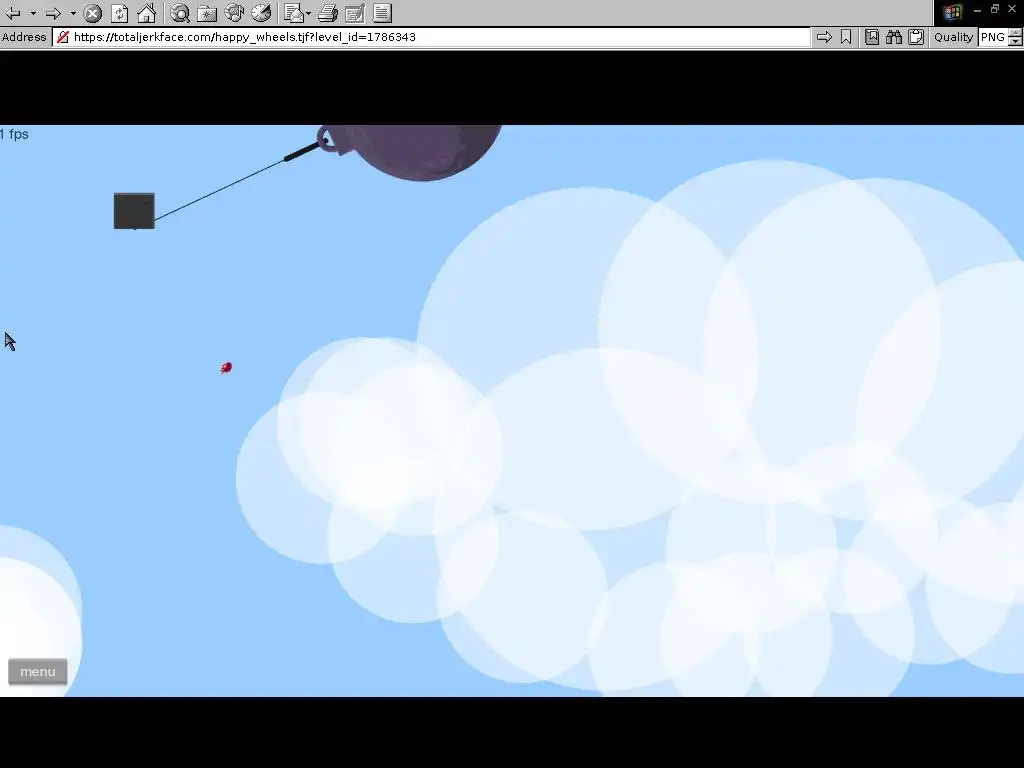1024x768 pixels.
Task: Increase quality with the up stepper arrow
Action: click(1016, 33)
